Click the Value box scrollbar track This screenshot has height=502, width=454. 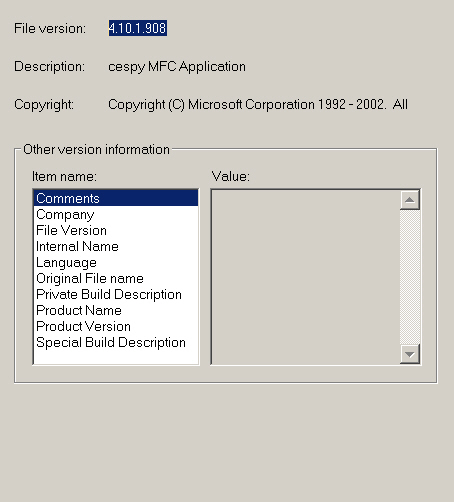(409, 277)
